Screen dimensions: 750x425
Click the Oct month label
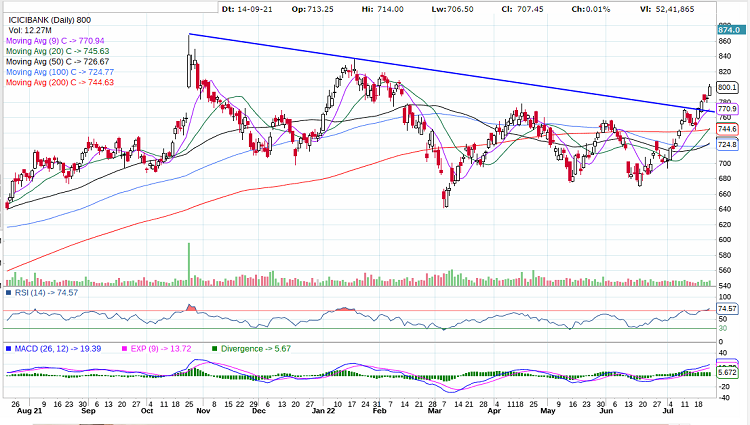[147, 411]
